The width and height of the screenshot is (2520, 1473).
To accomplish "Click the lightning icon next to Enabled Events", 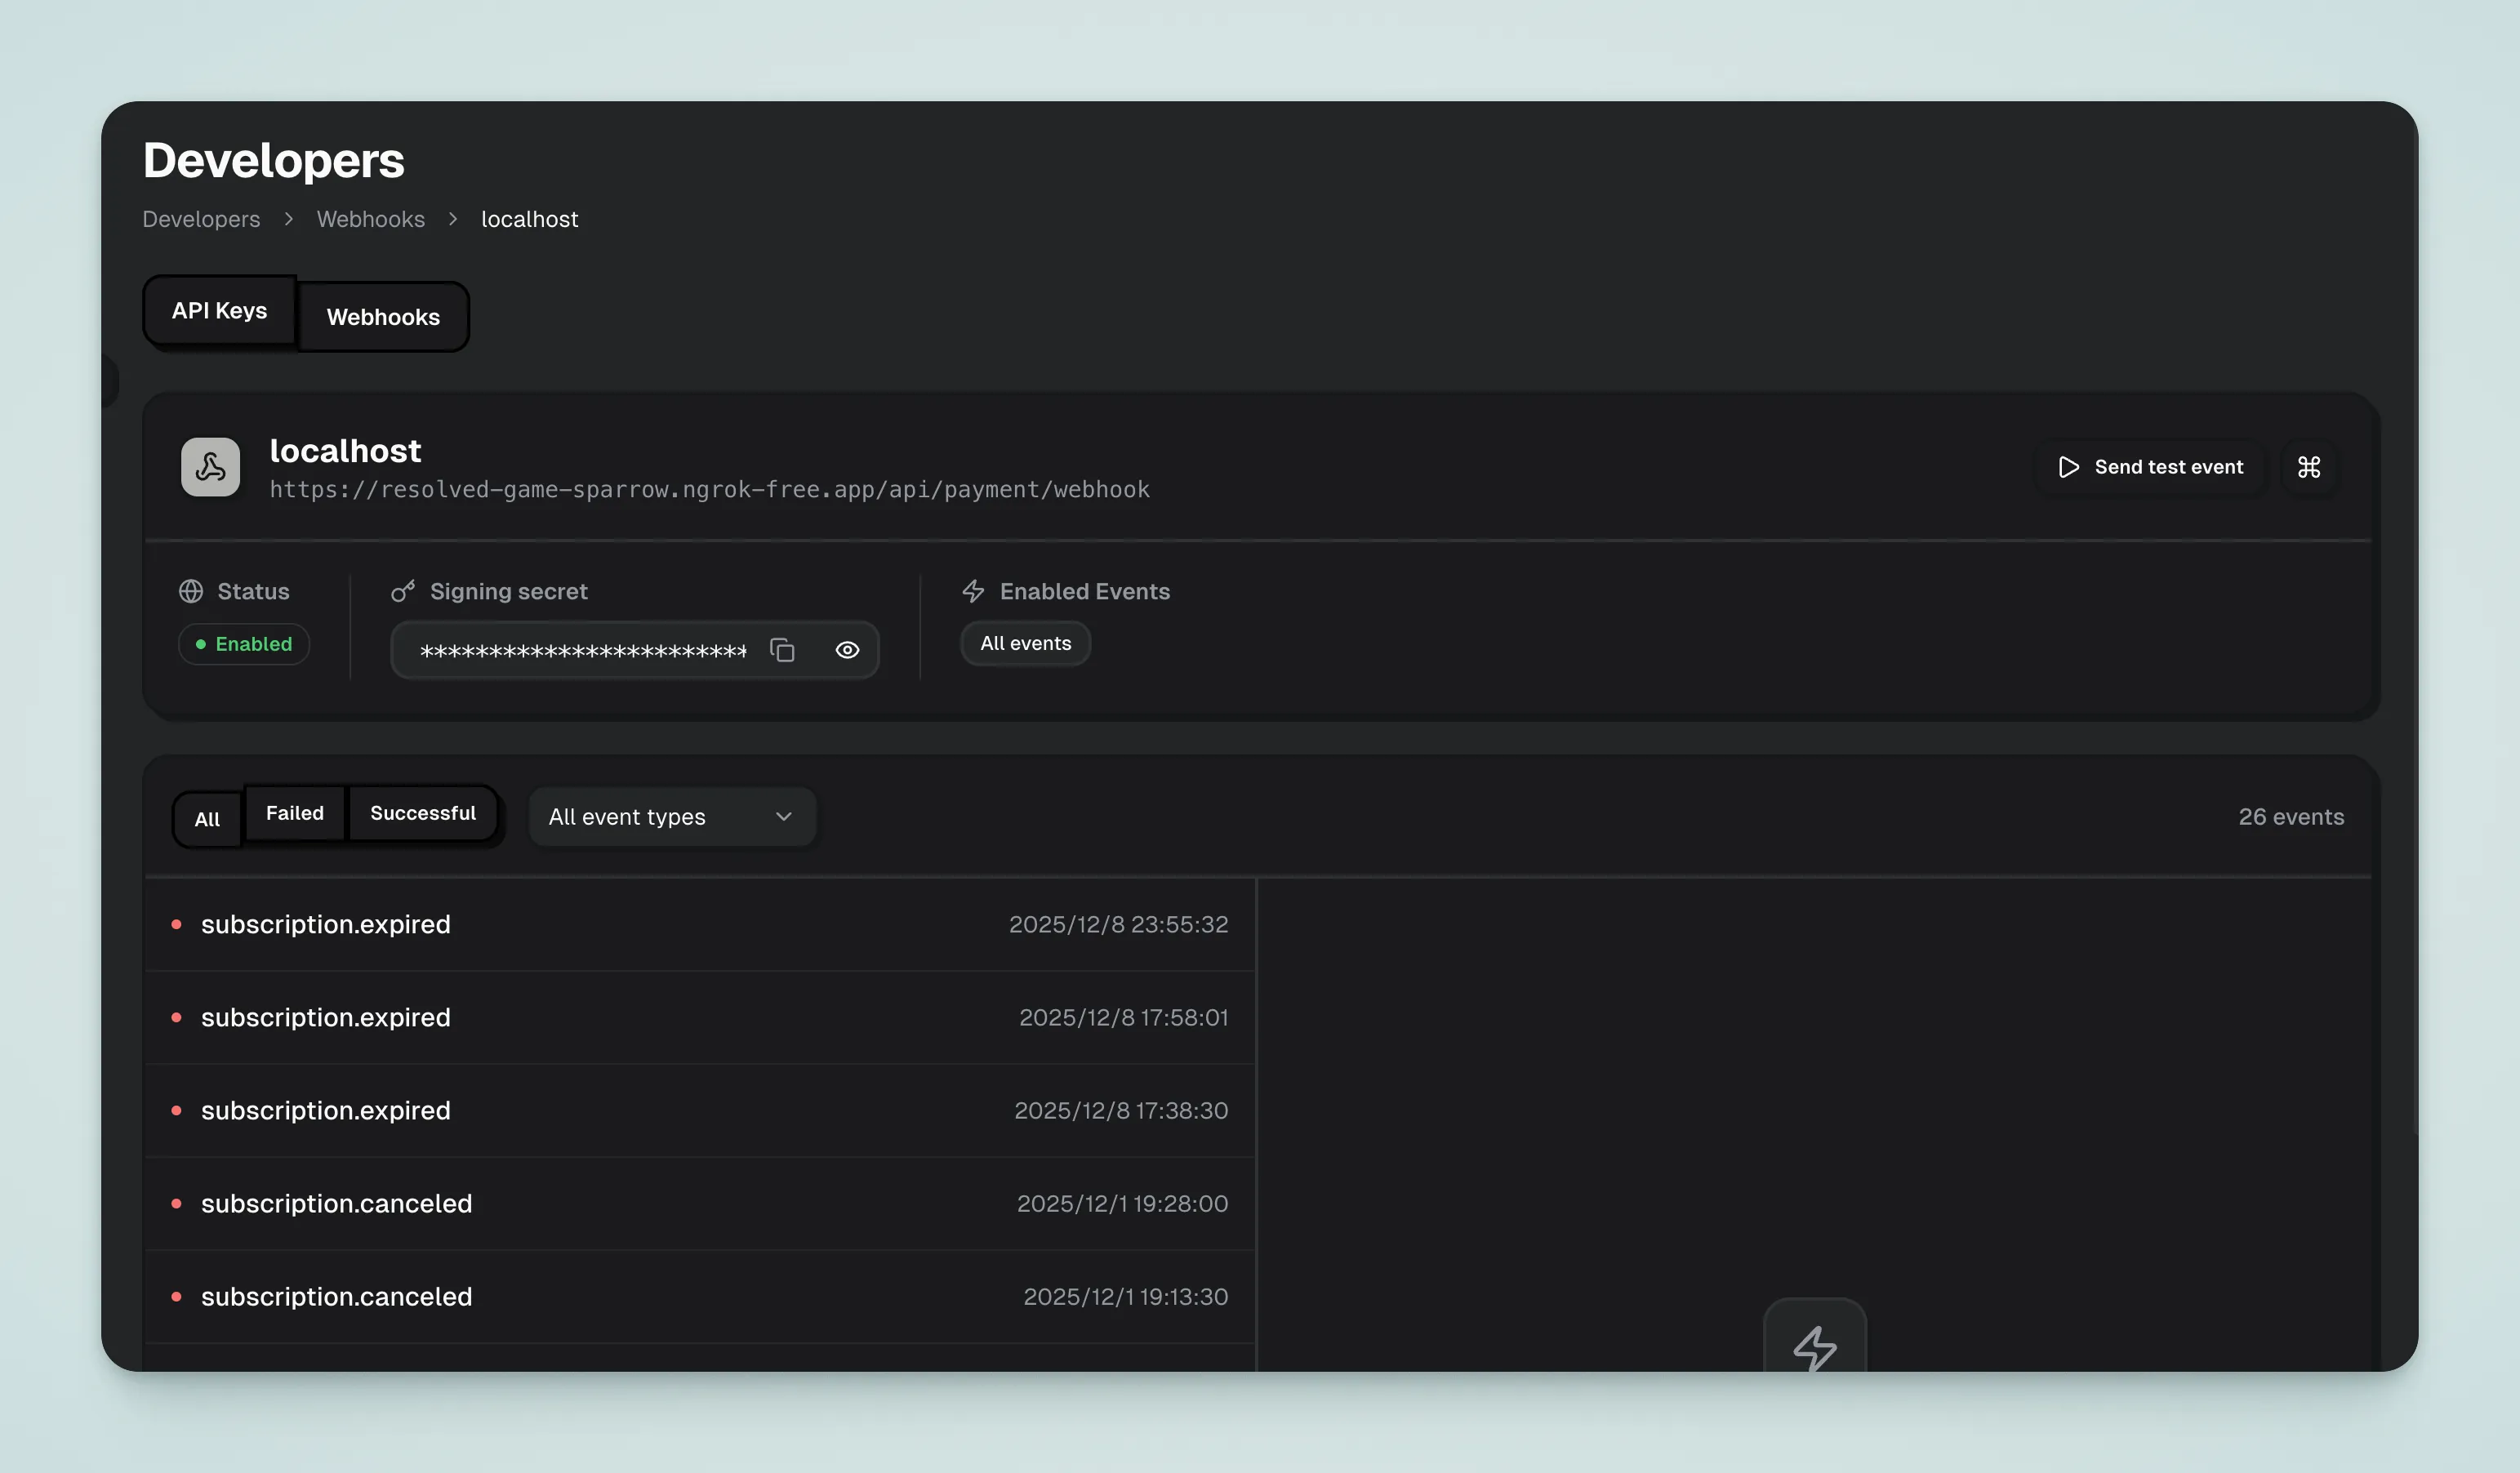I will point(972,591).
